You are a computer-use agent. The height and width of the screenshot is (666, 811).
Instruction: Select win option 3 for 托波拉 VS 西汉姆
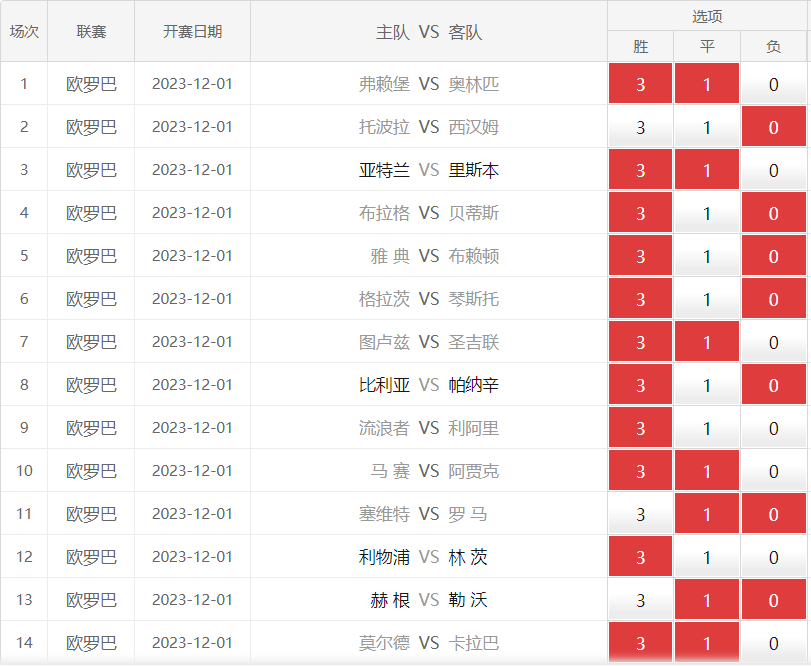(640, 127)
